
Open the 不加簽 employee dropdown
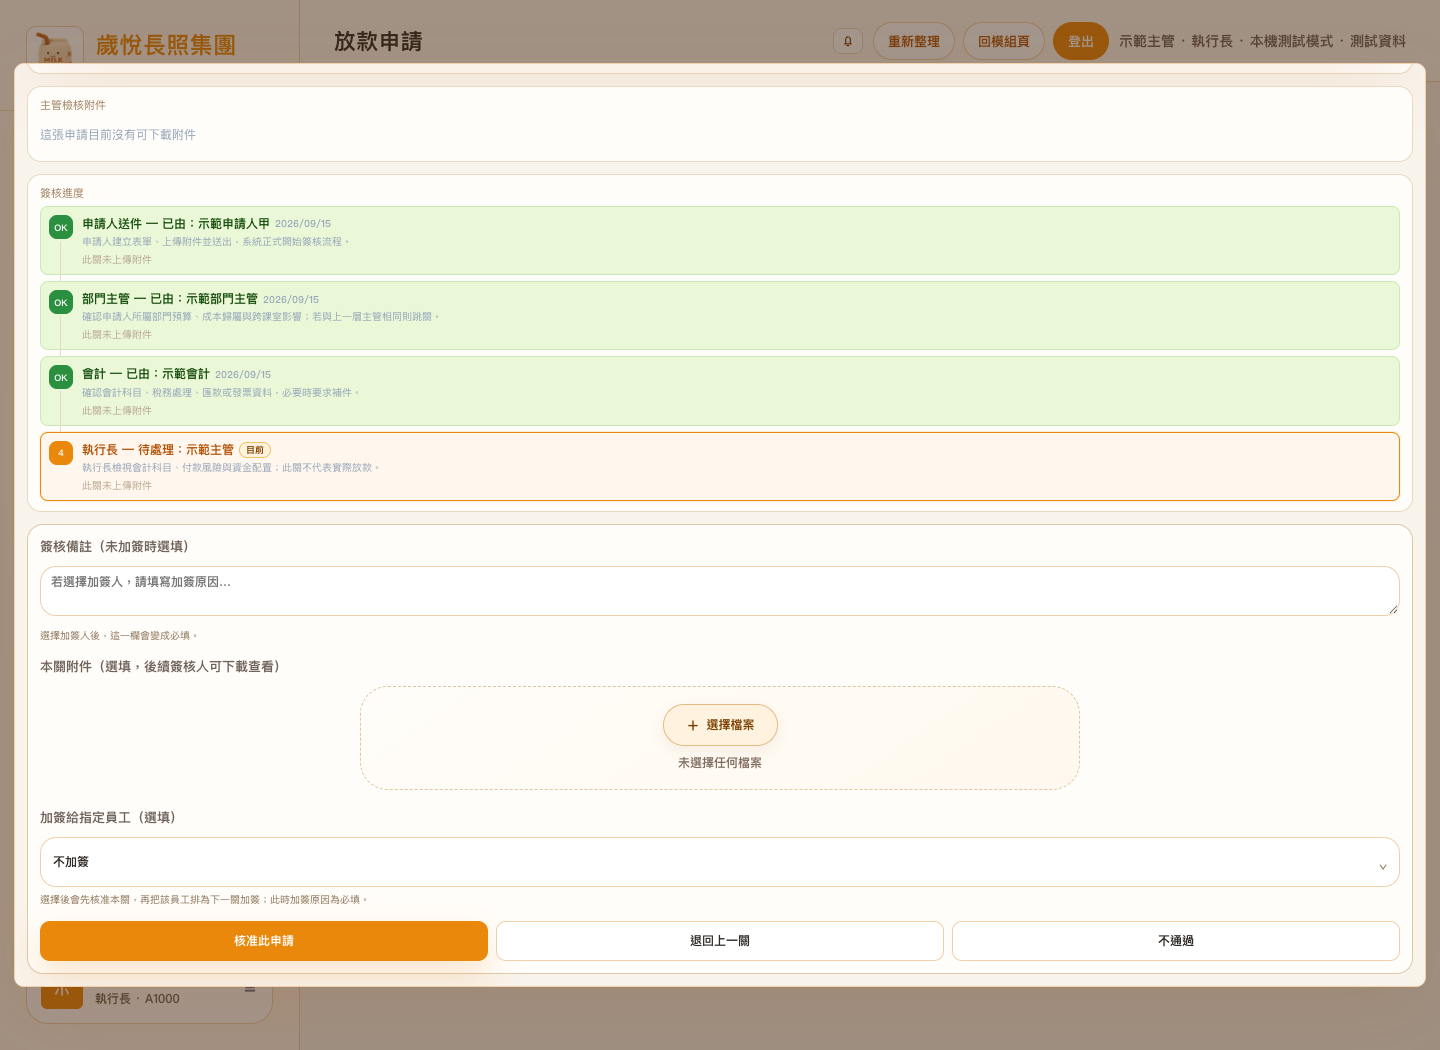(x=720, y=862)
